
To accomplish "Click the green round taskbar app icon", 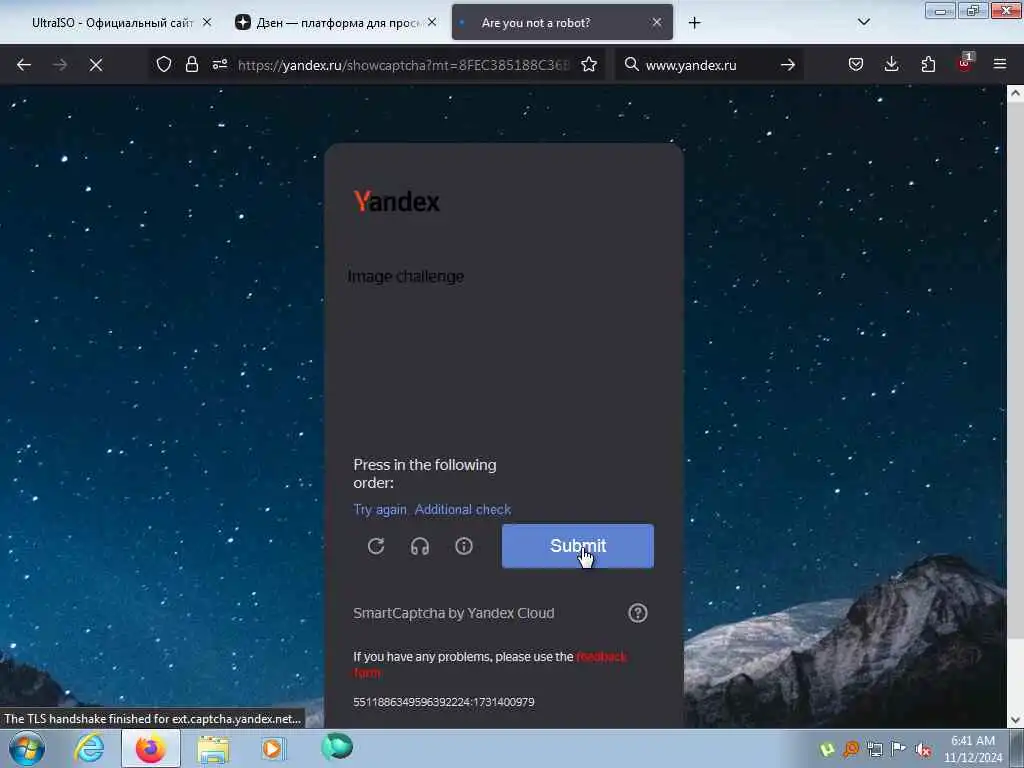I will (337, 747).
